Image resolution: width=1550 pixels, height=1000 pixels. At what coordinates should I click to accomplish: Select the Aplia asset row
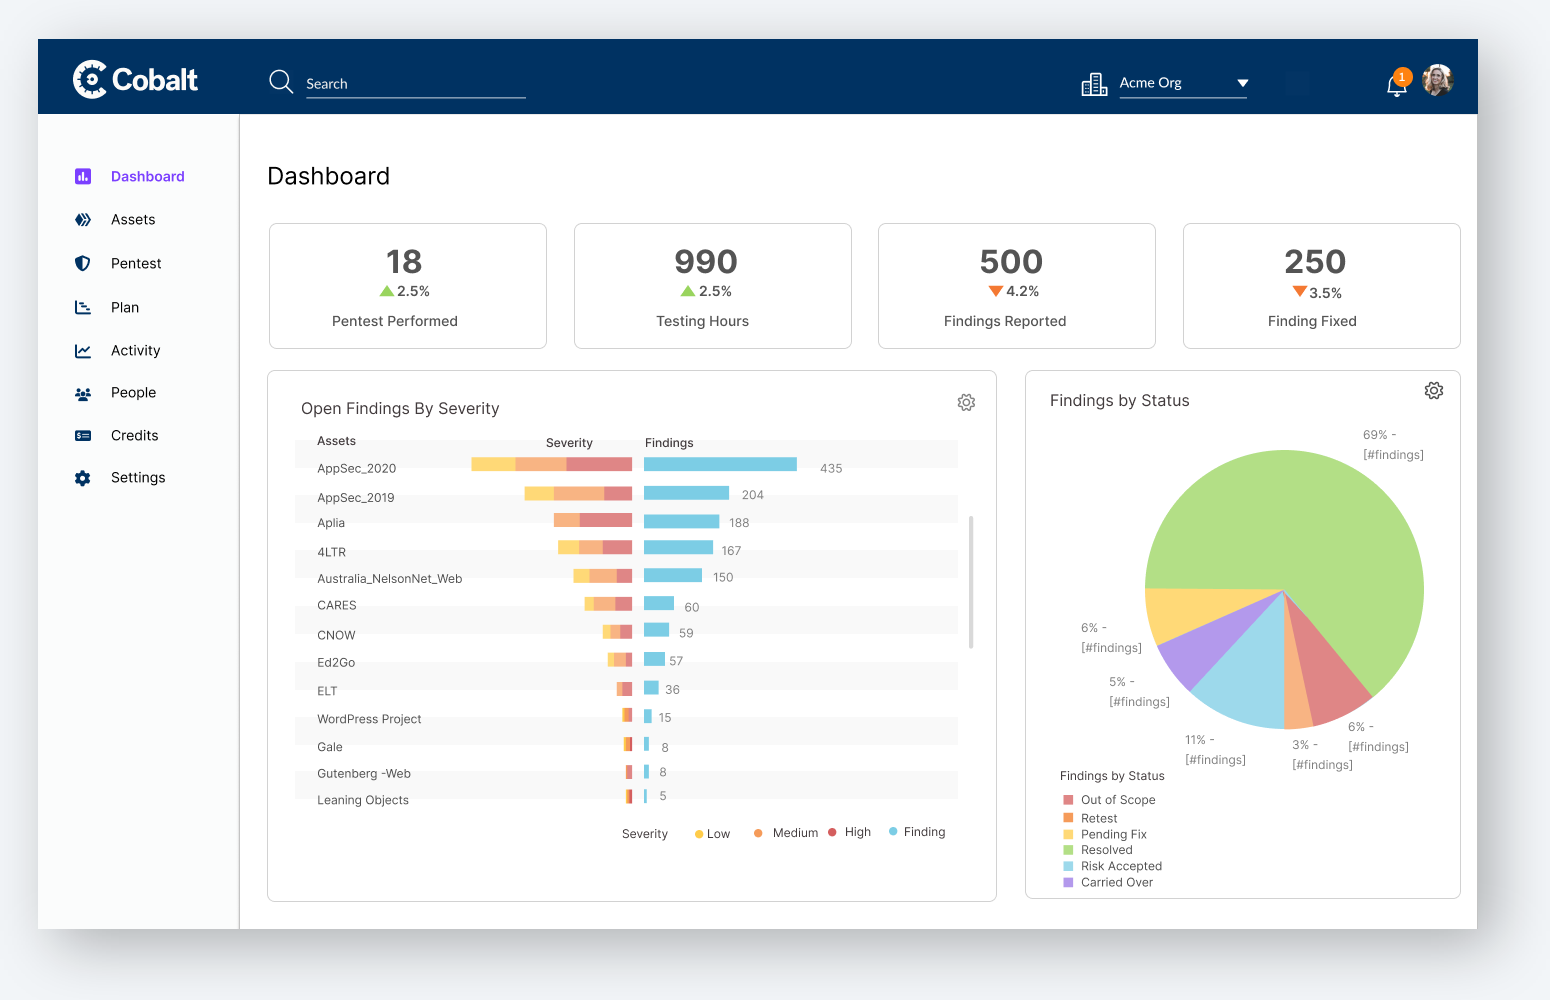click(626, 523)
